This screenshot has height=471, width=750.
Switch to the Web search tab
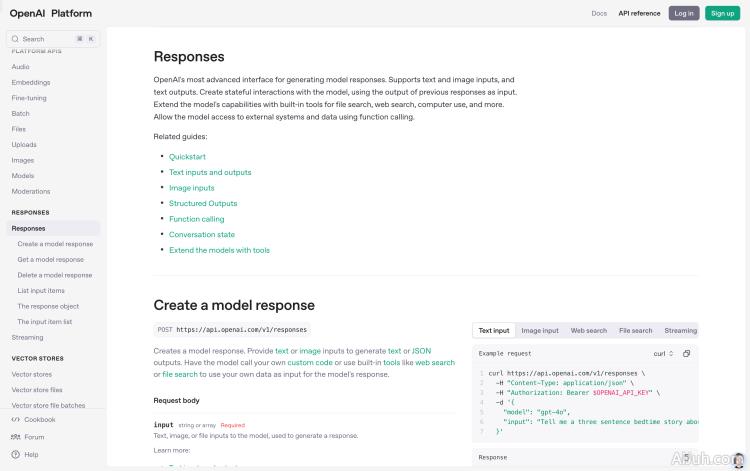[588, 330]
